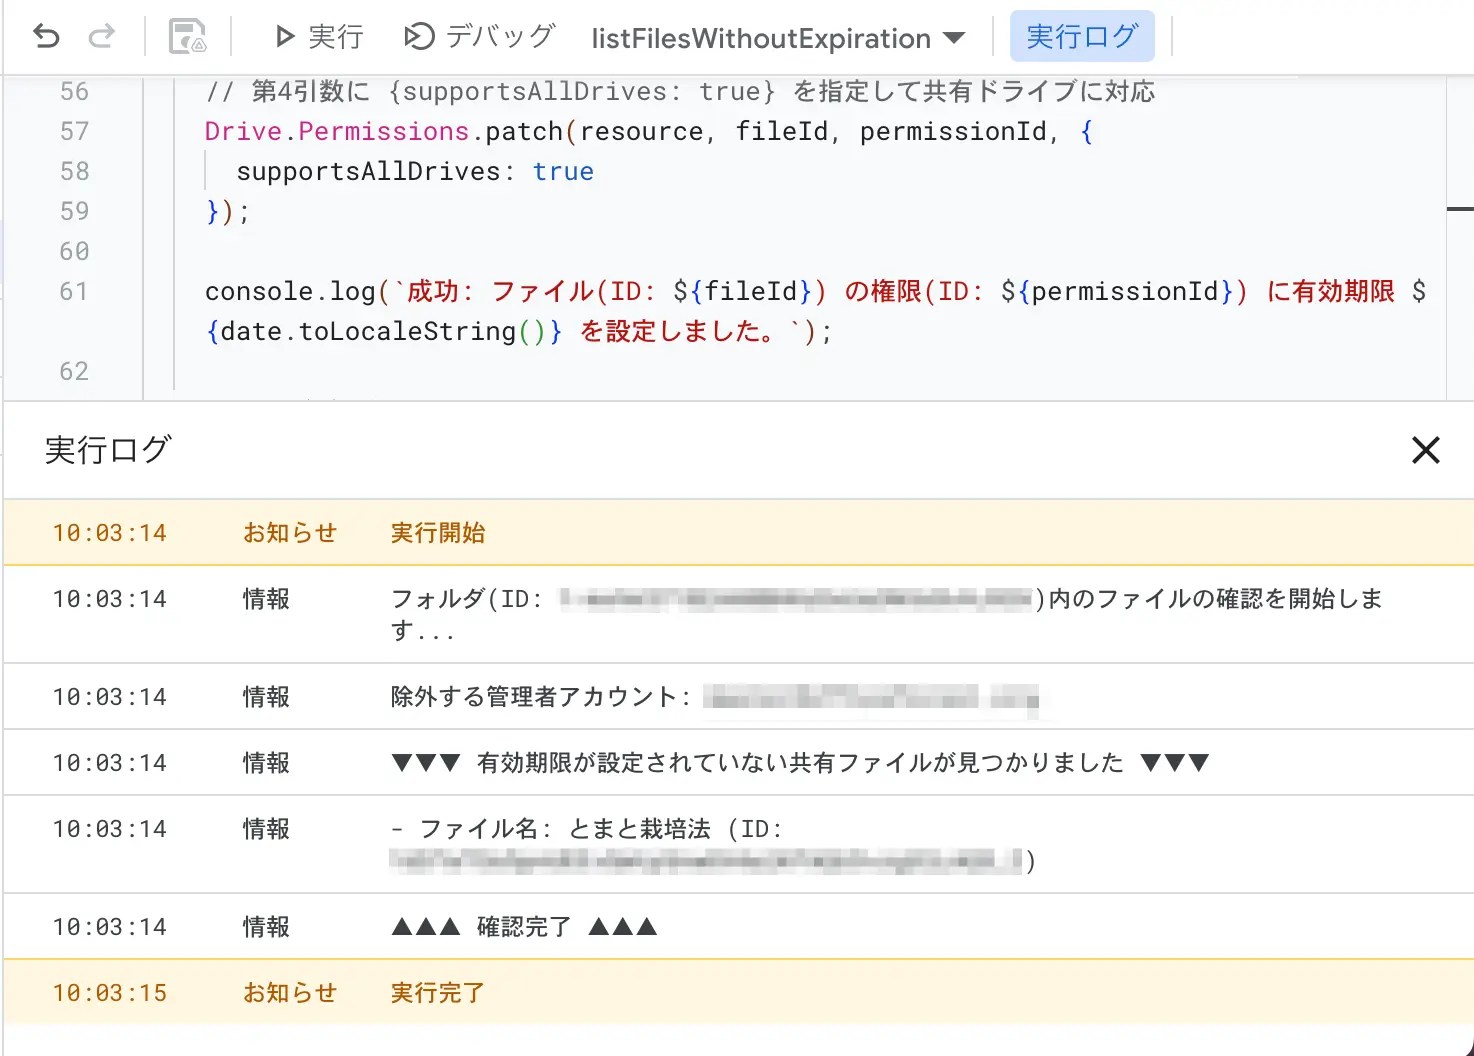Click the redo arrow icon

pos(101,37)
